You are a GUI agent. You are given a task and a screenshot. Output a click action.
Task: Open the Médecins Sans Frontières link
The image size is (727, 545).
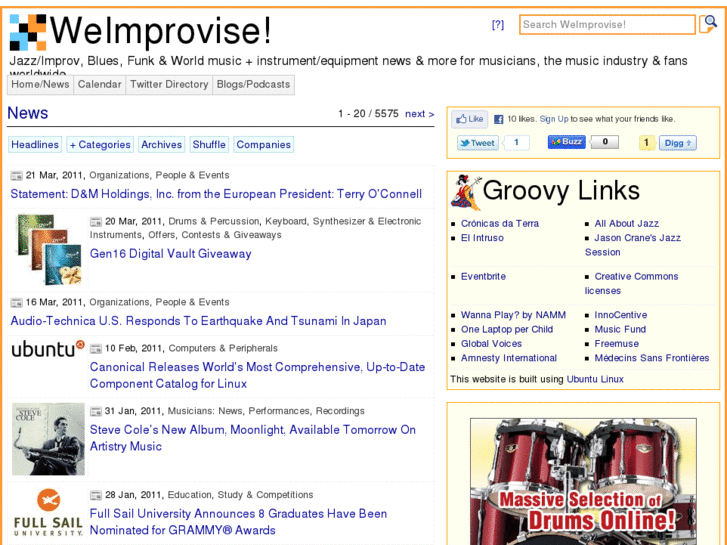tap(652, 358)
